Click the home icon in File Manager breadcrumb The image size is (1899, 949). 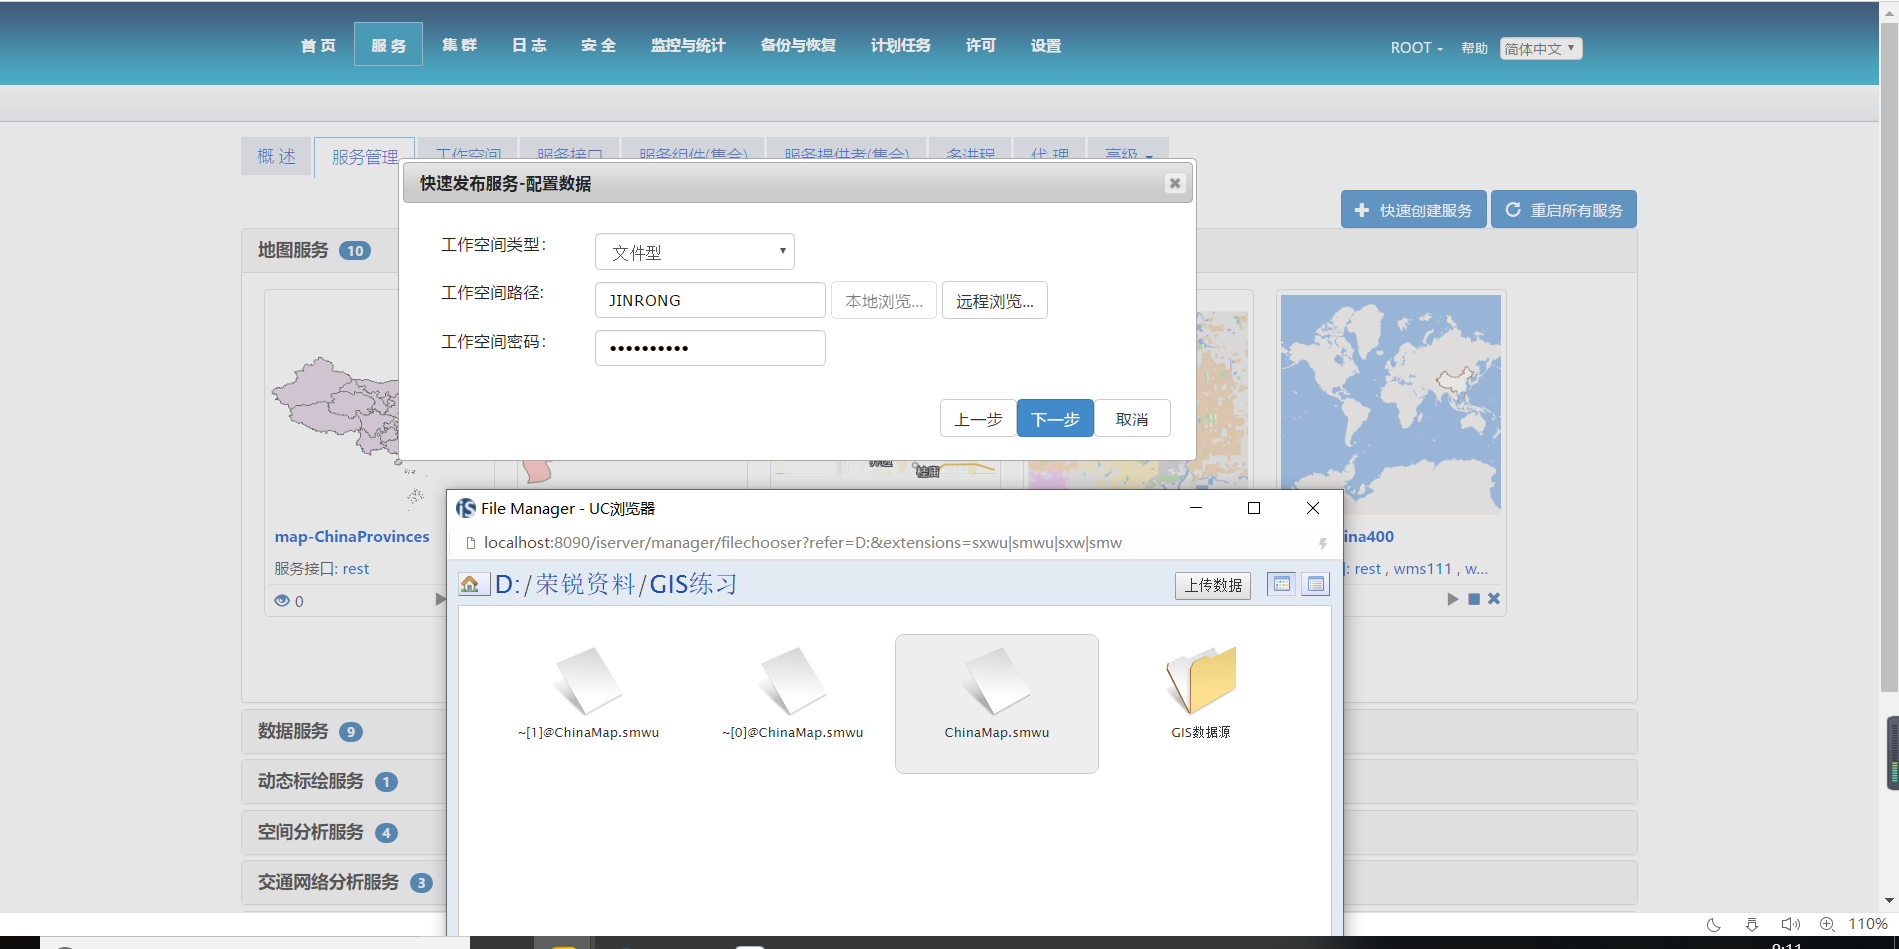(x=472, y=584)
